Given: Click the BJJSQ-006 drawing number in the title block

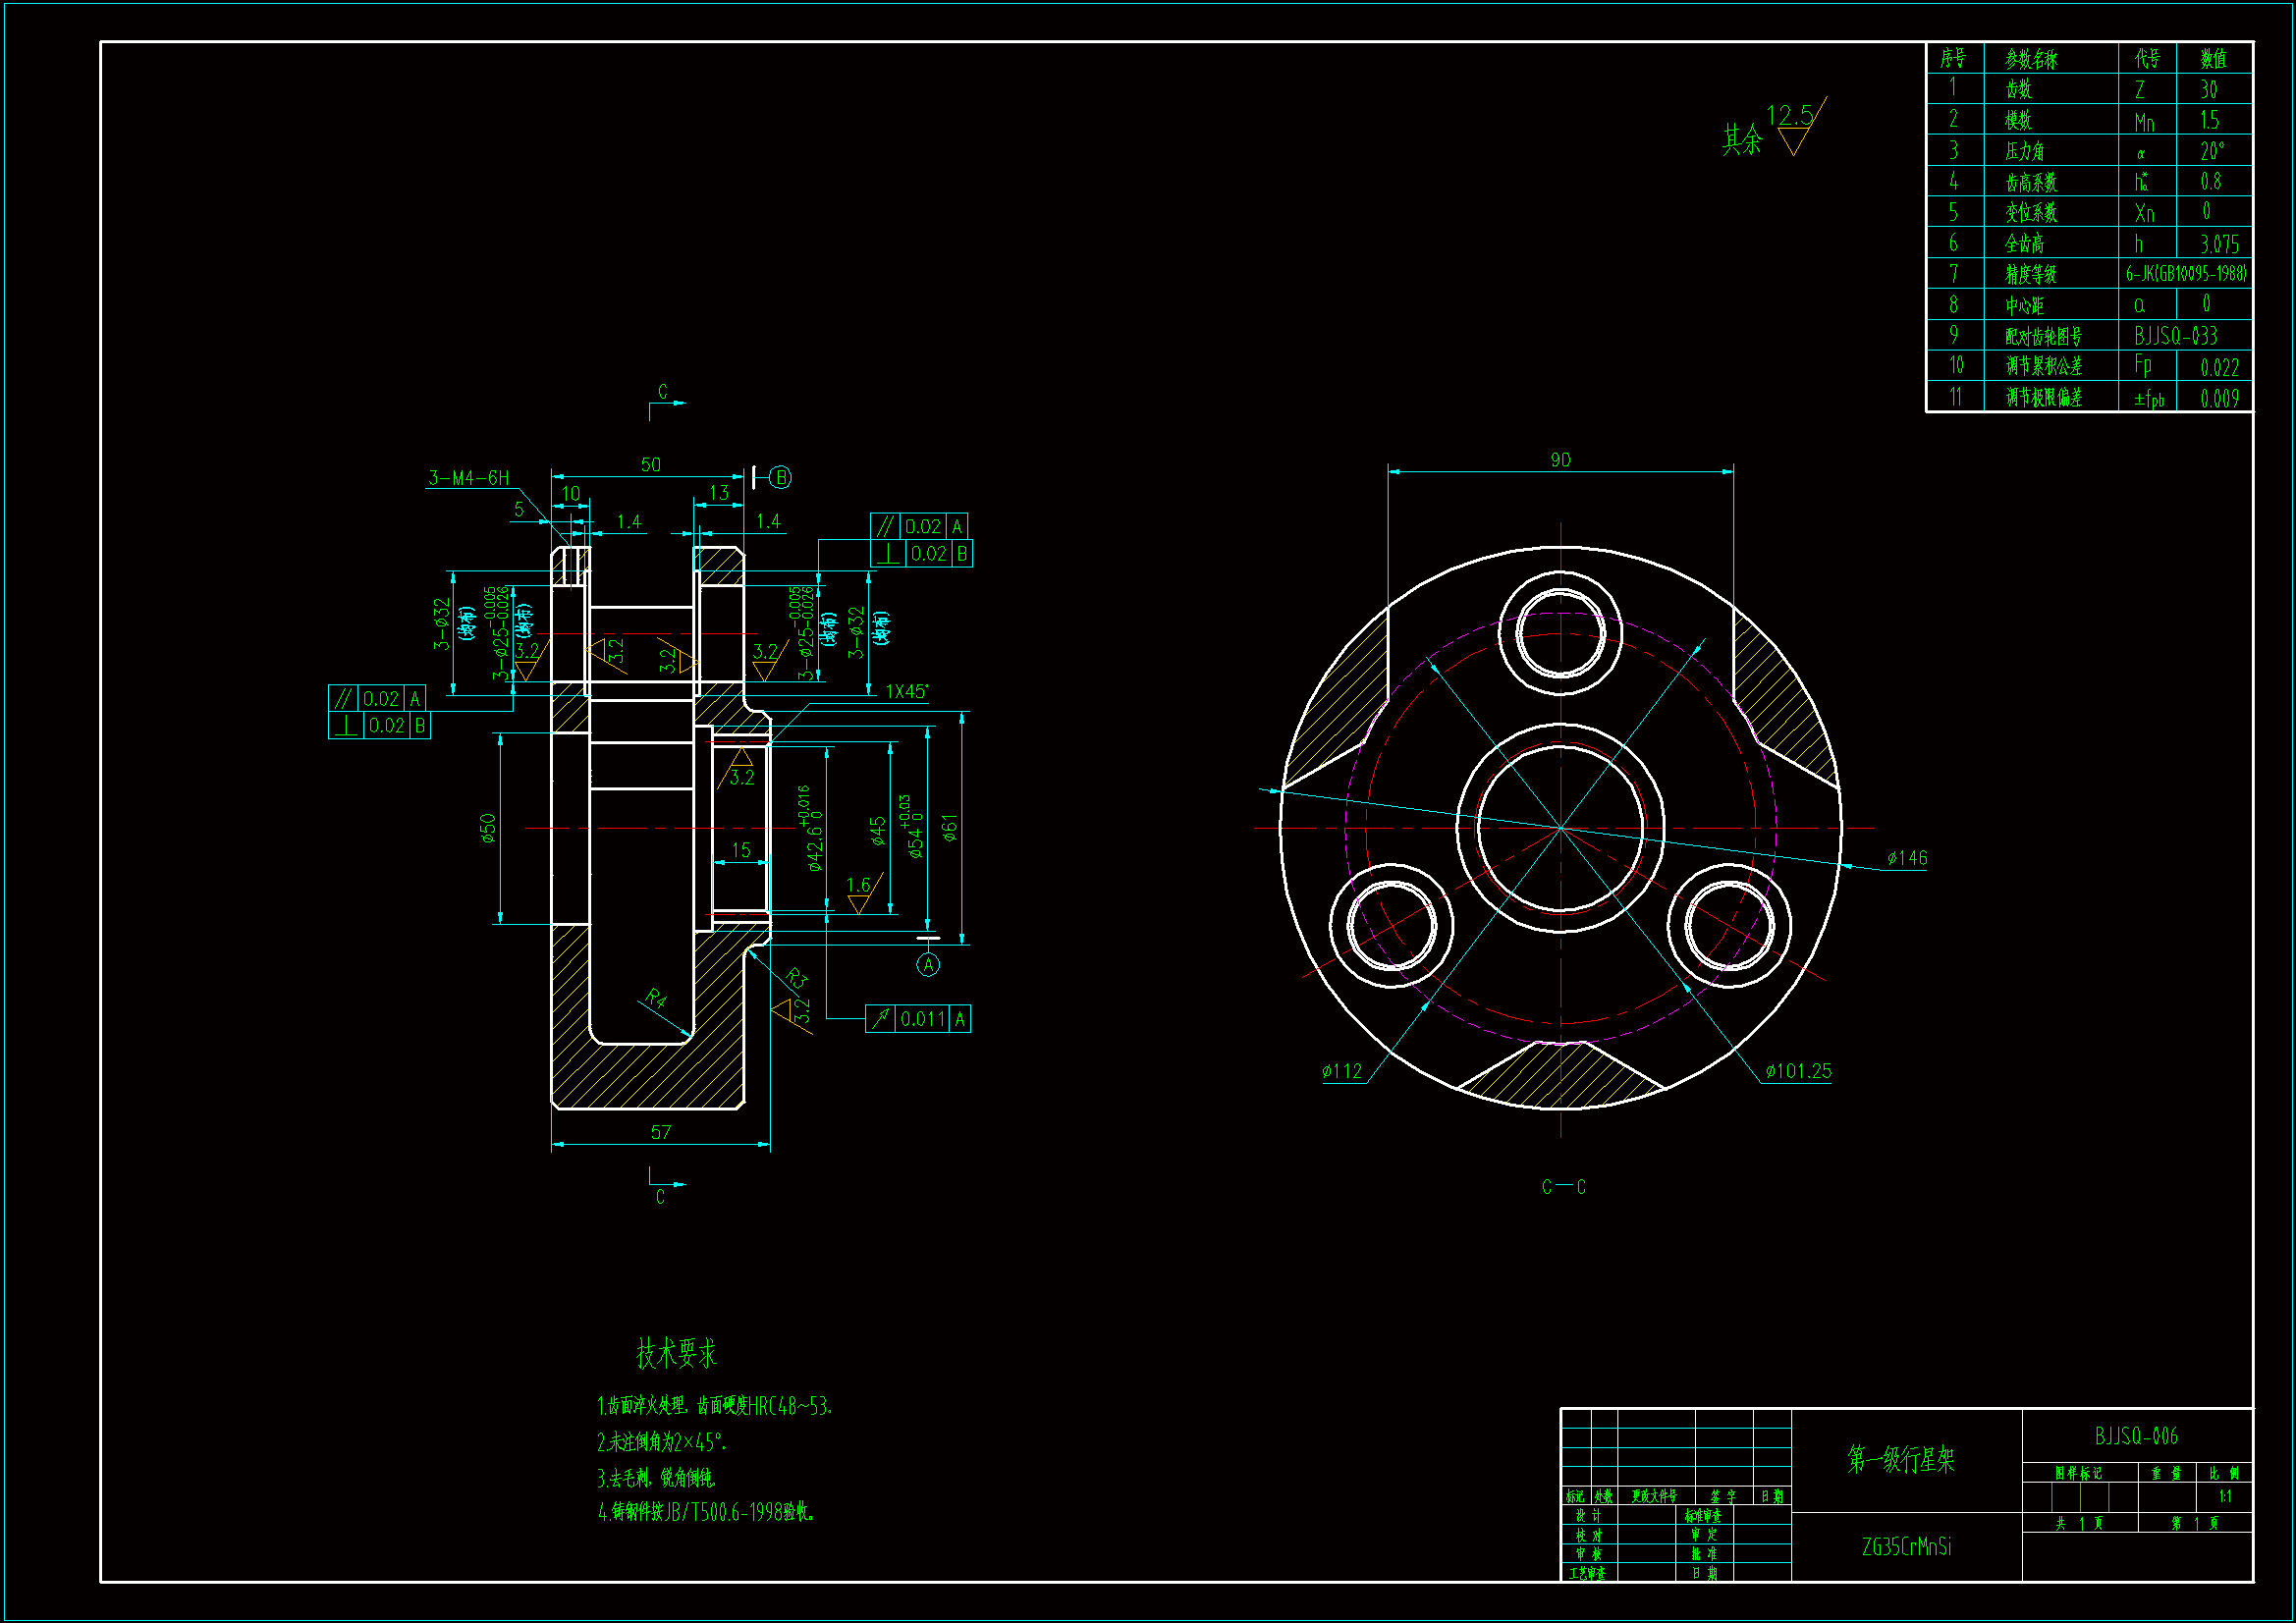Looking at the screenshot, I should (2136, 1436).
